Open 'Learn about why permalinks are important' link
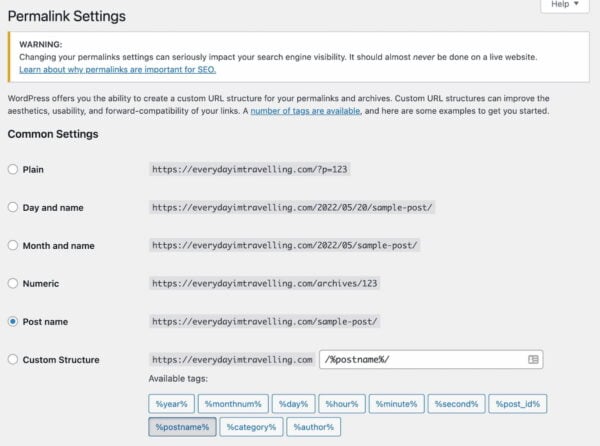The width and height of the screenshot is (600, 446). pos(117,69)
